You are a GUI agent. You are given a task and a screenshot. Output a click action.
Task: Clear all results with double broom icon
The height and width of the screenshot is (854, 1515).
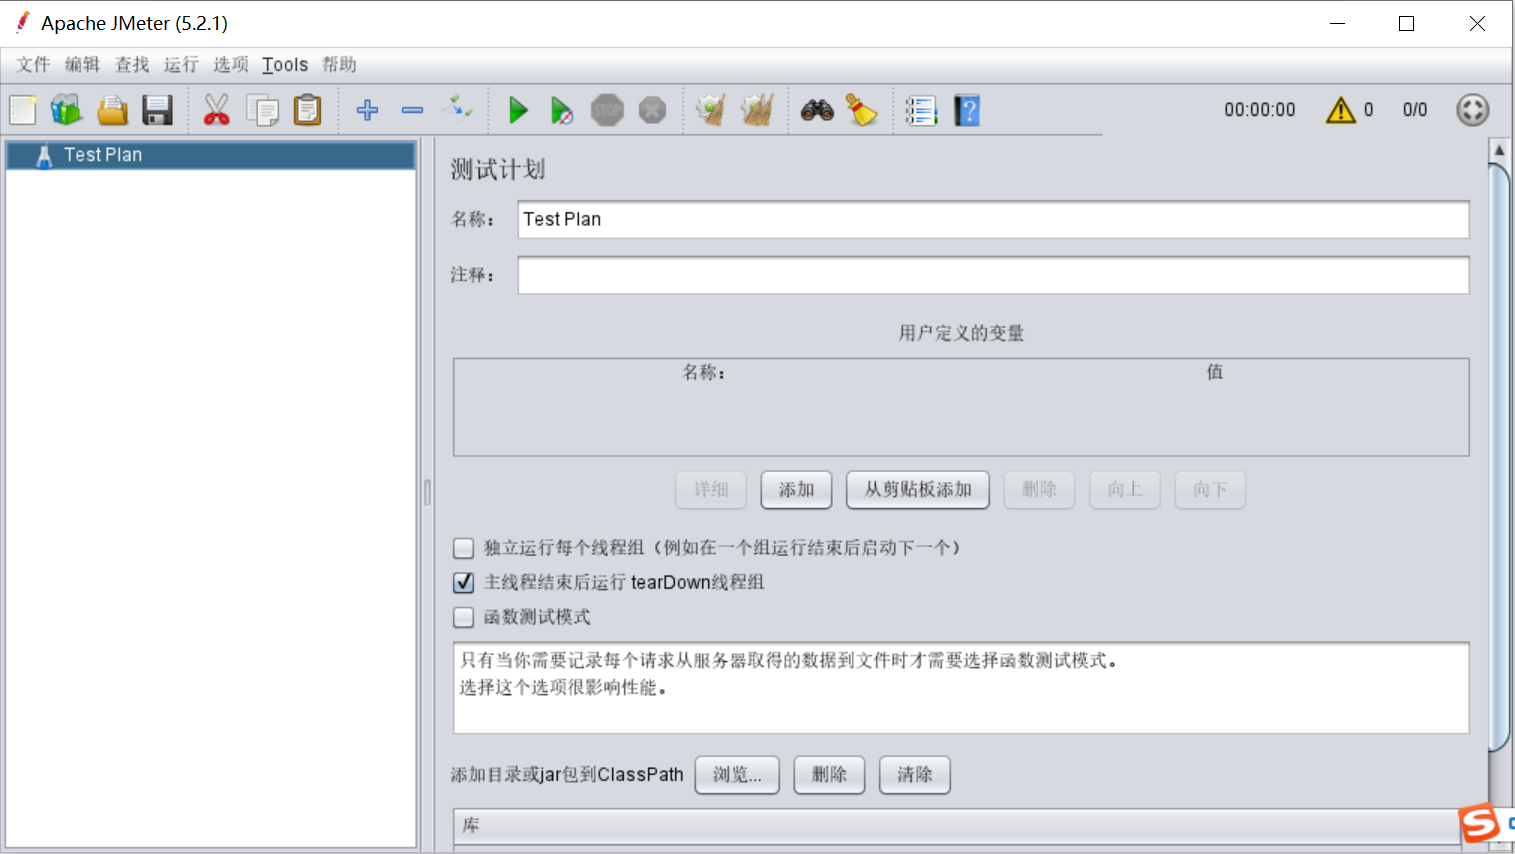pyautogui.click(x=757, y=110)
